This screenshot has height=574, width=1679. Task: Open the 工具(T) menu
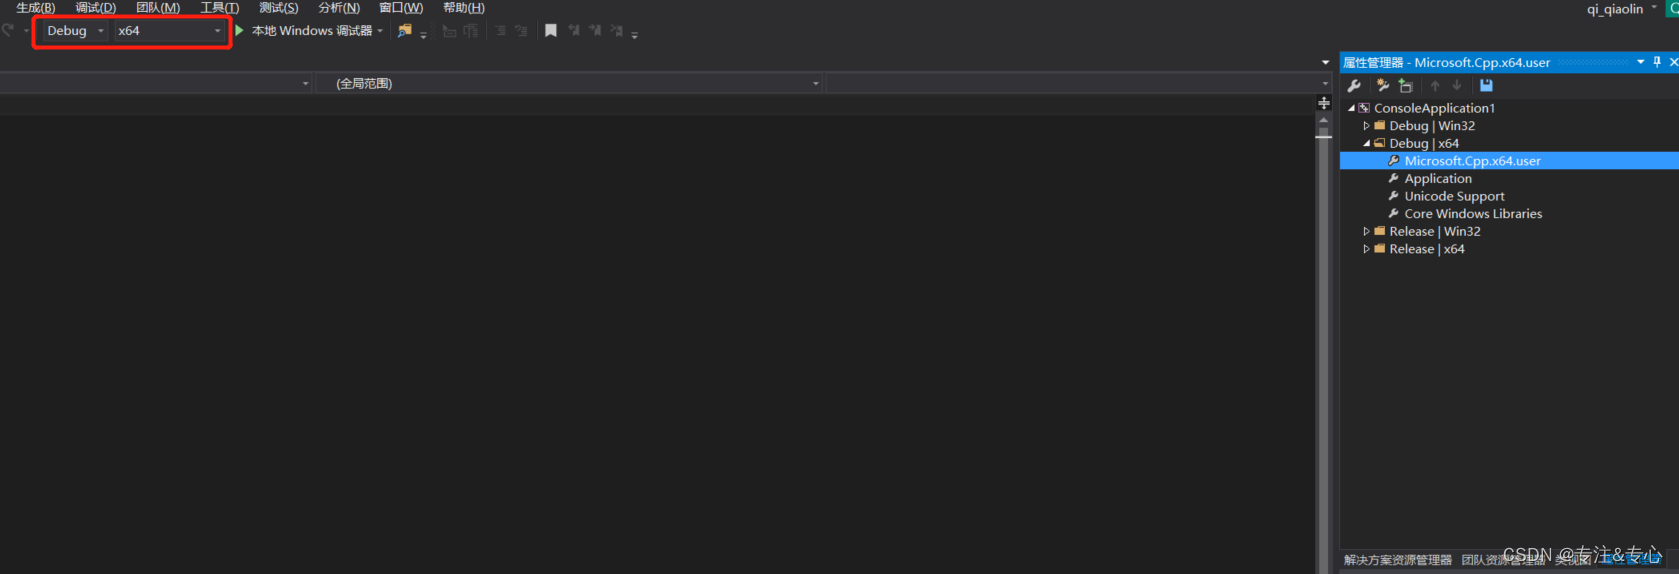(220, 8)
